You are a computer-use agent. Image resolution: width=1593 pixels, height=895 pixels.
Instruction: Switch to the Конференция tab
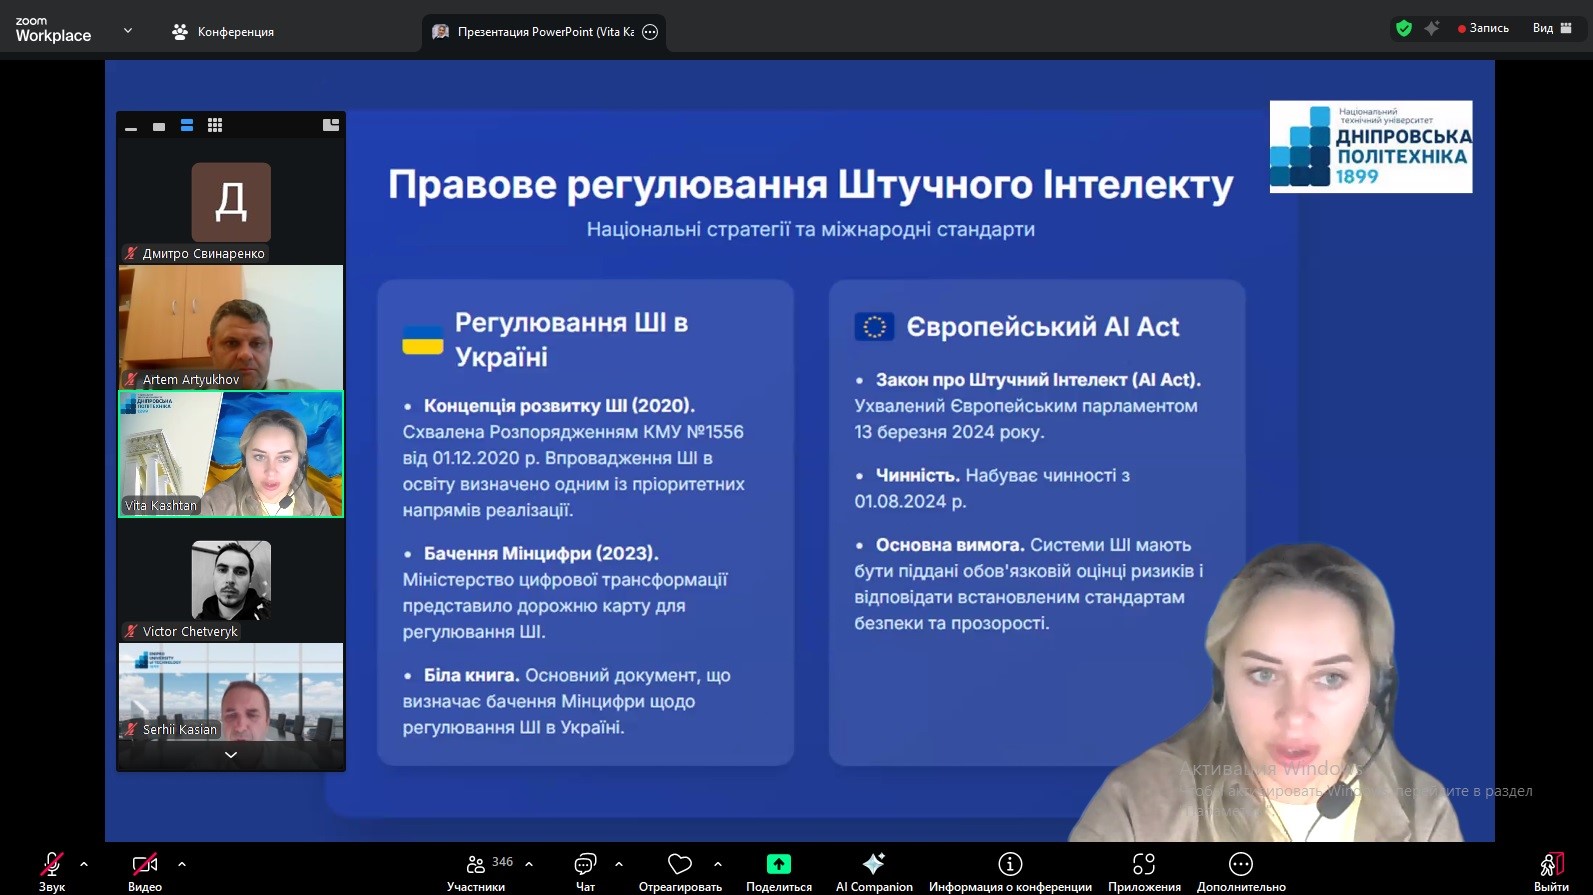coord(223,32)
